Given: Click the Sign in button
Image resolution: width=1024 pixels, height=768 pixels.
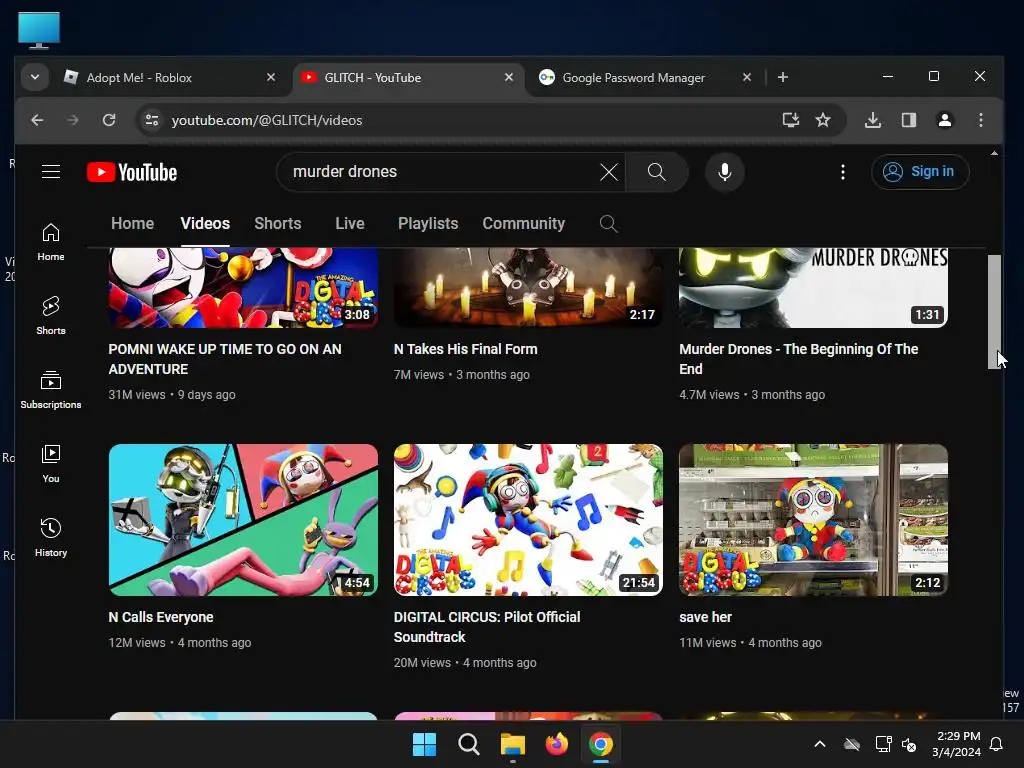Looking at the screenshot, I should (920, 172).
